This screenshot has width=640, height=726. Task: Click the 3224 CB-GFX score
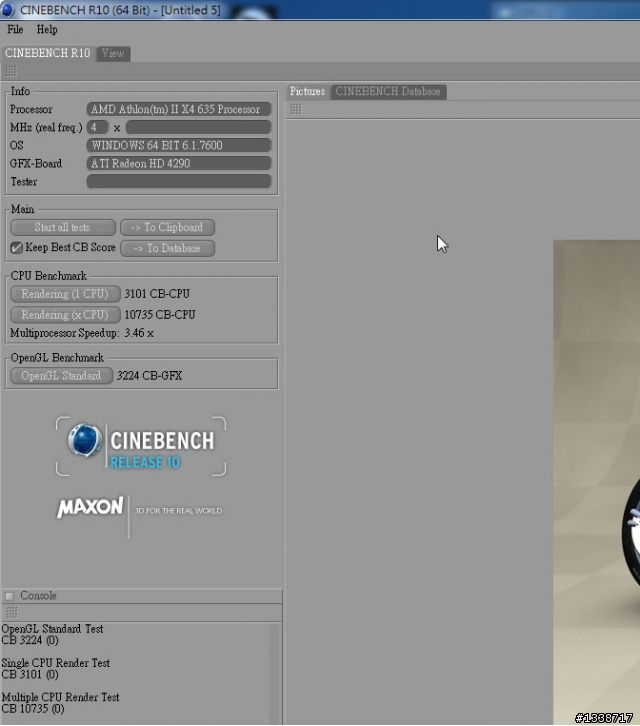point(149,376)
